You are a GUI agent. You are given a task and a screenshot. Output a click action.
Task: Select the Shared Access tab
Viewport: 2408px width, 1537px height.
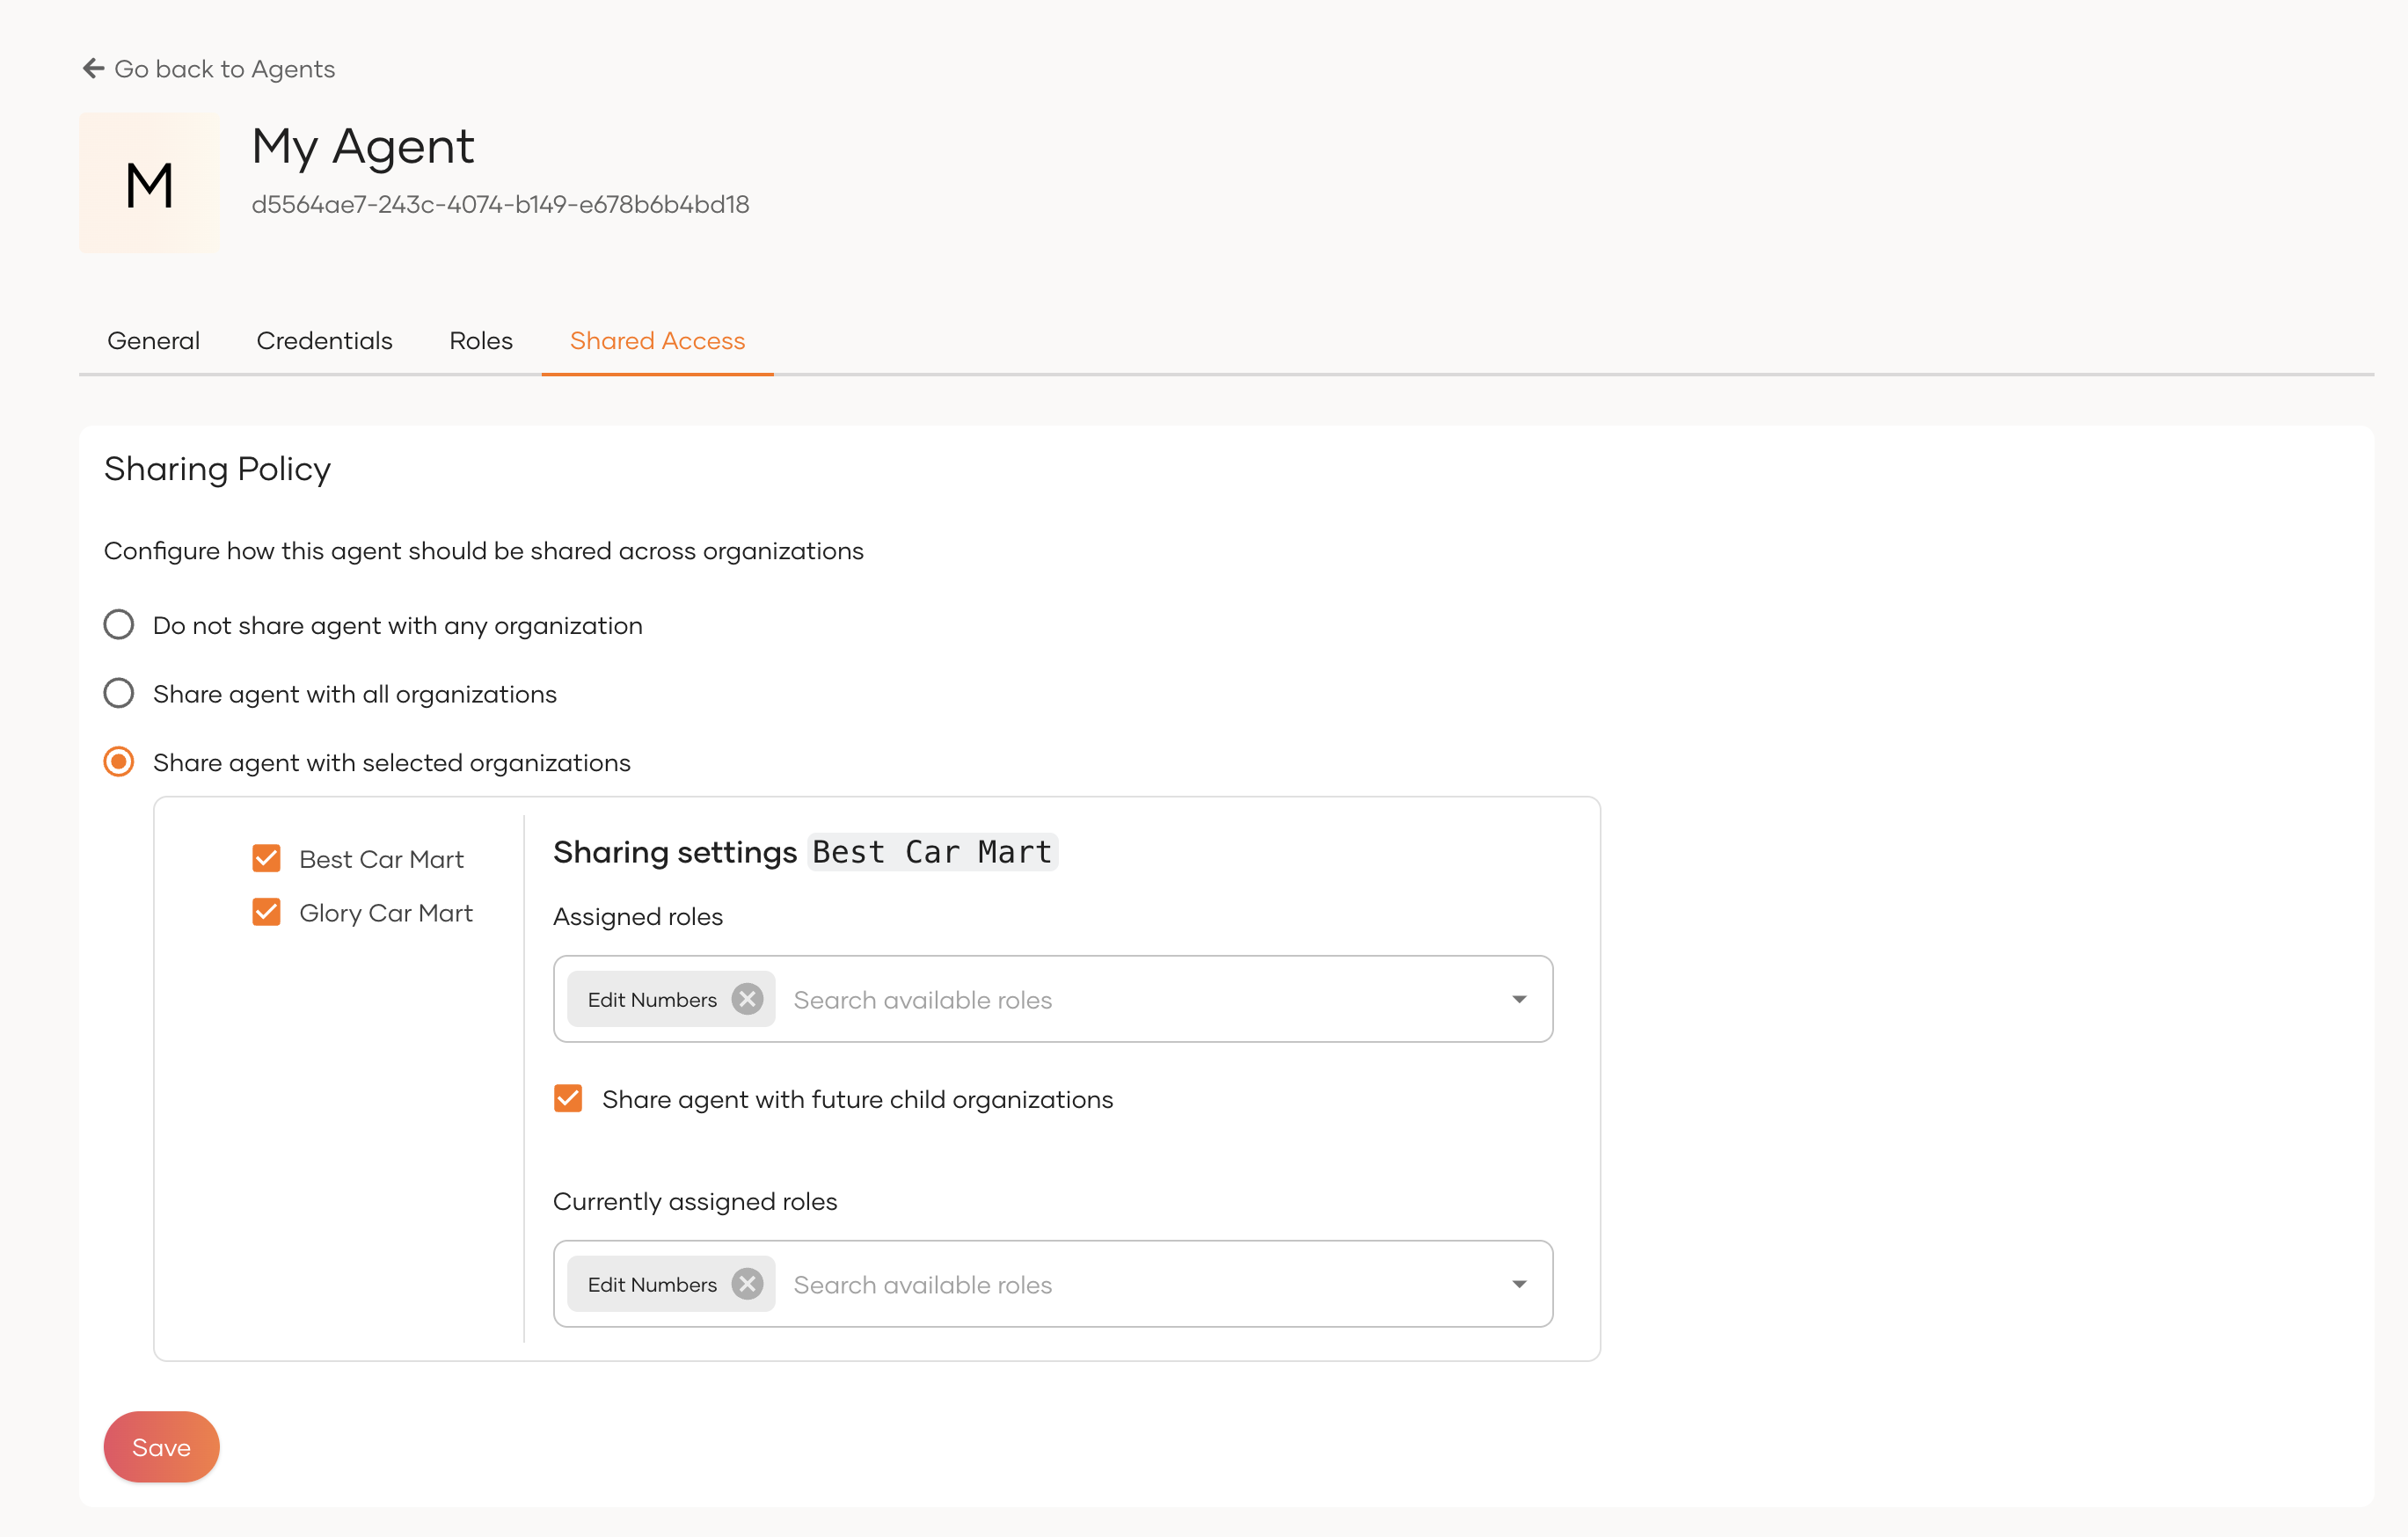pos(657,341)
